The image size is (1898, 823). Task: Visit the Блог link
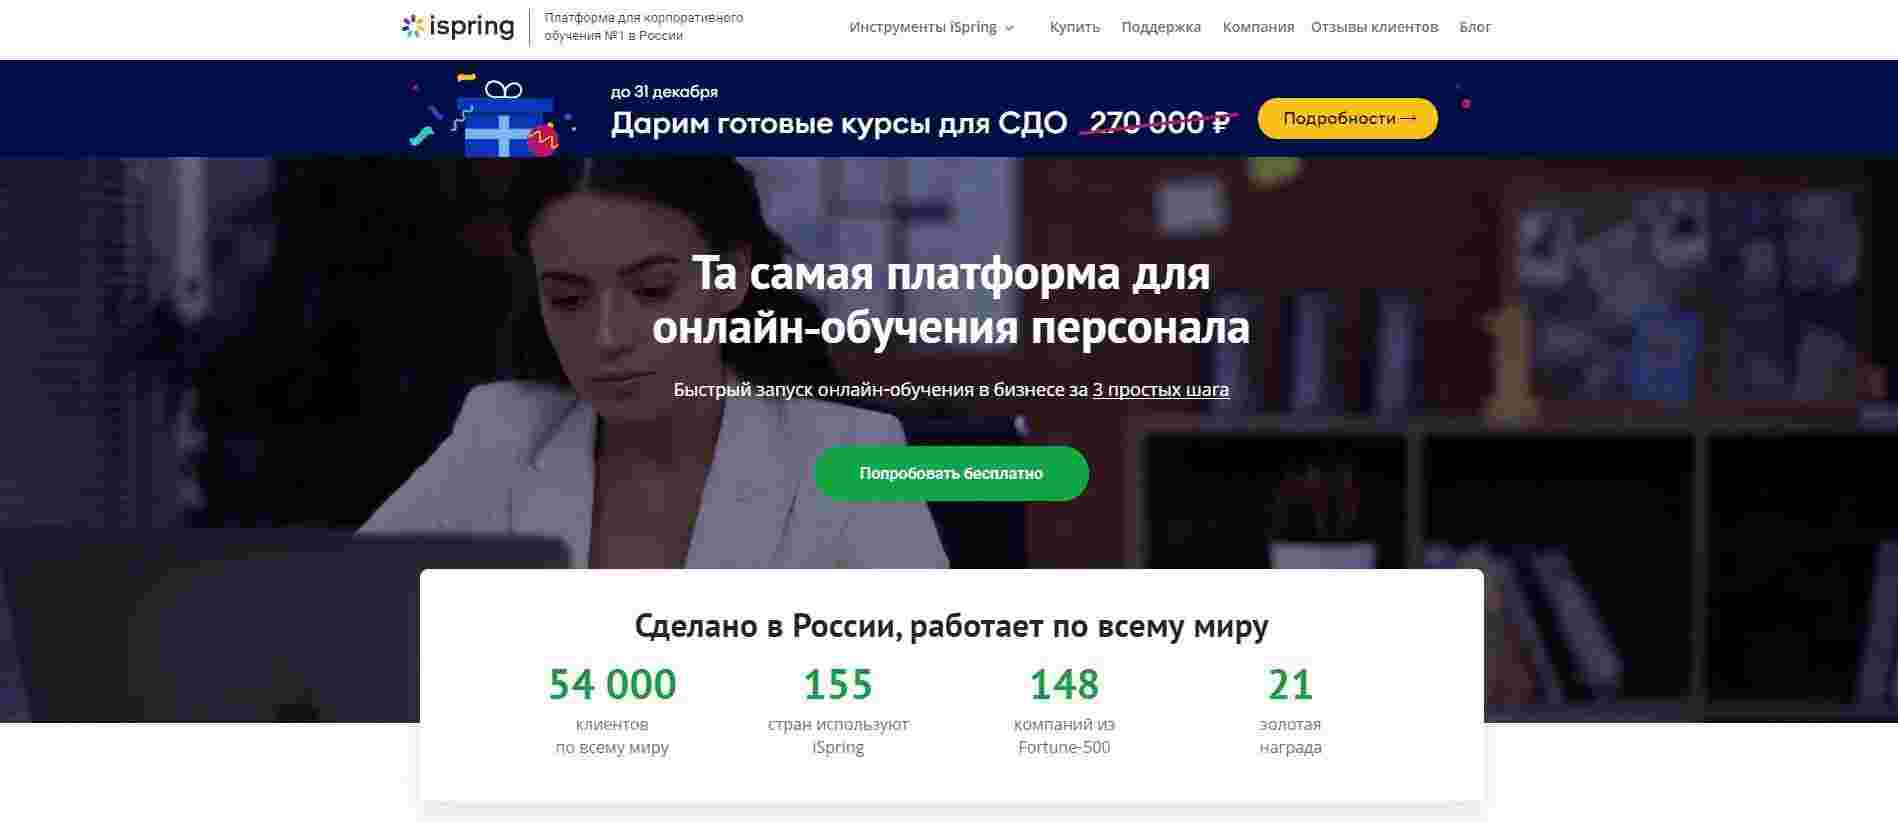point(1475,27)
